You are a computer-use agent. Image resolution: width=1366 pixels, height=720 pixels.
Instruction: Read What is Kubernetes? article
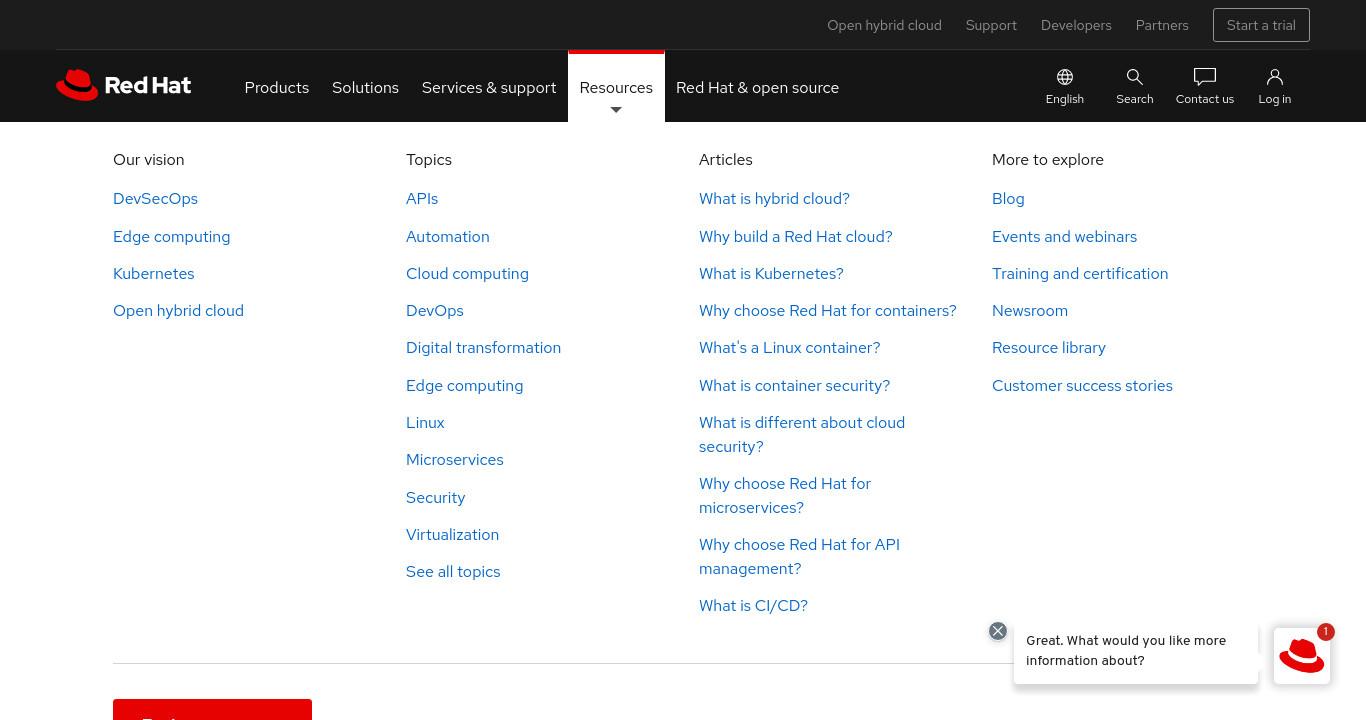click(x=771, y=273)
